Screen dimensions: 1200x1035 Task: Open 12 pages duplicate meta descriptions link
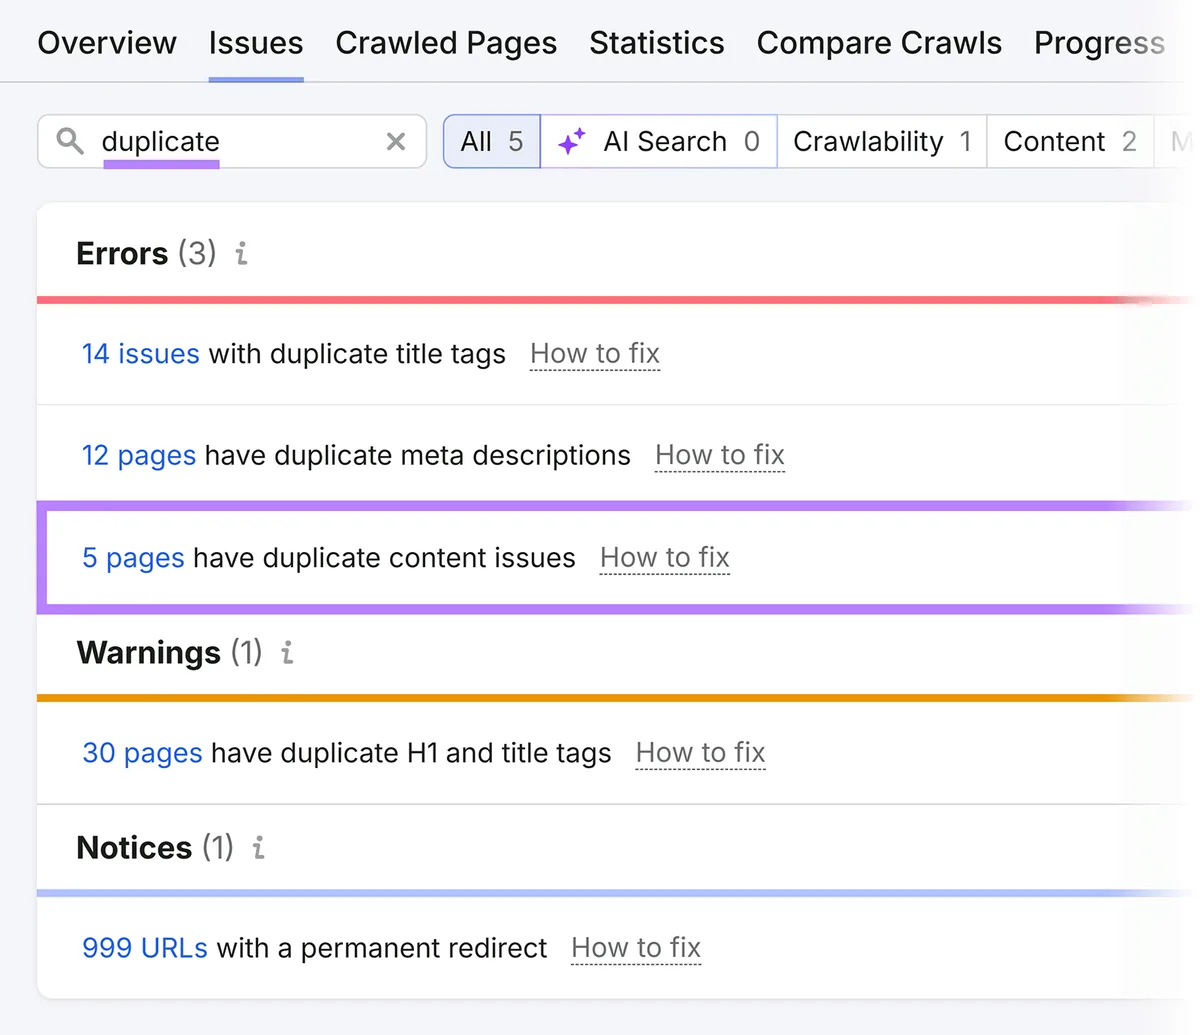tap(139, 456)
